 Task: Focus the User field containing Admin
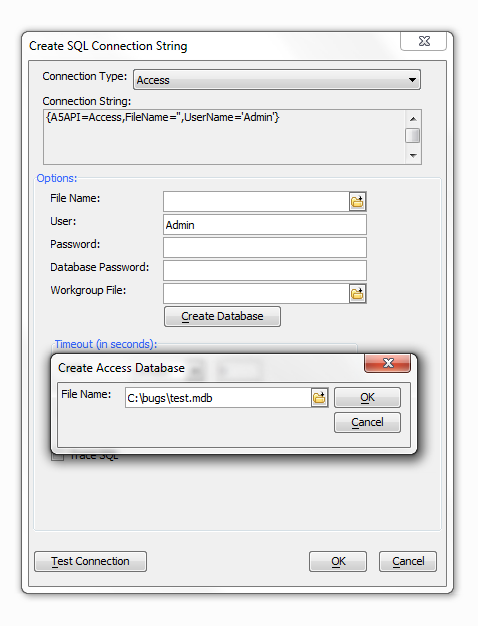pyautogui.click(x=265, y=225)
